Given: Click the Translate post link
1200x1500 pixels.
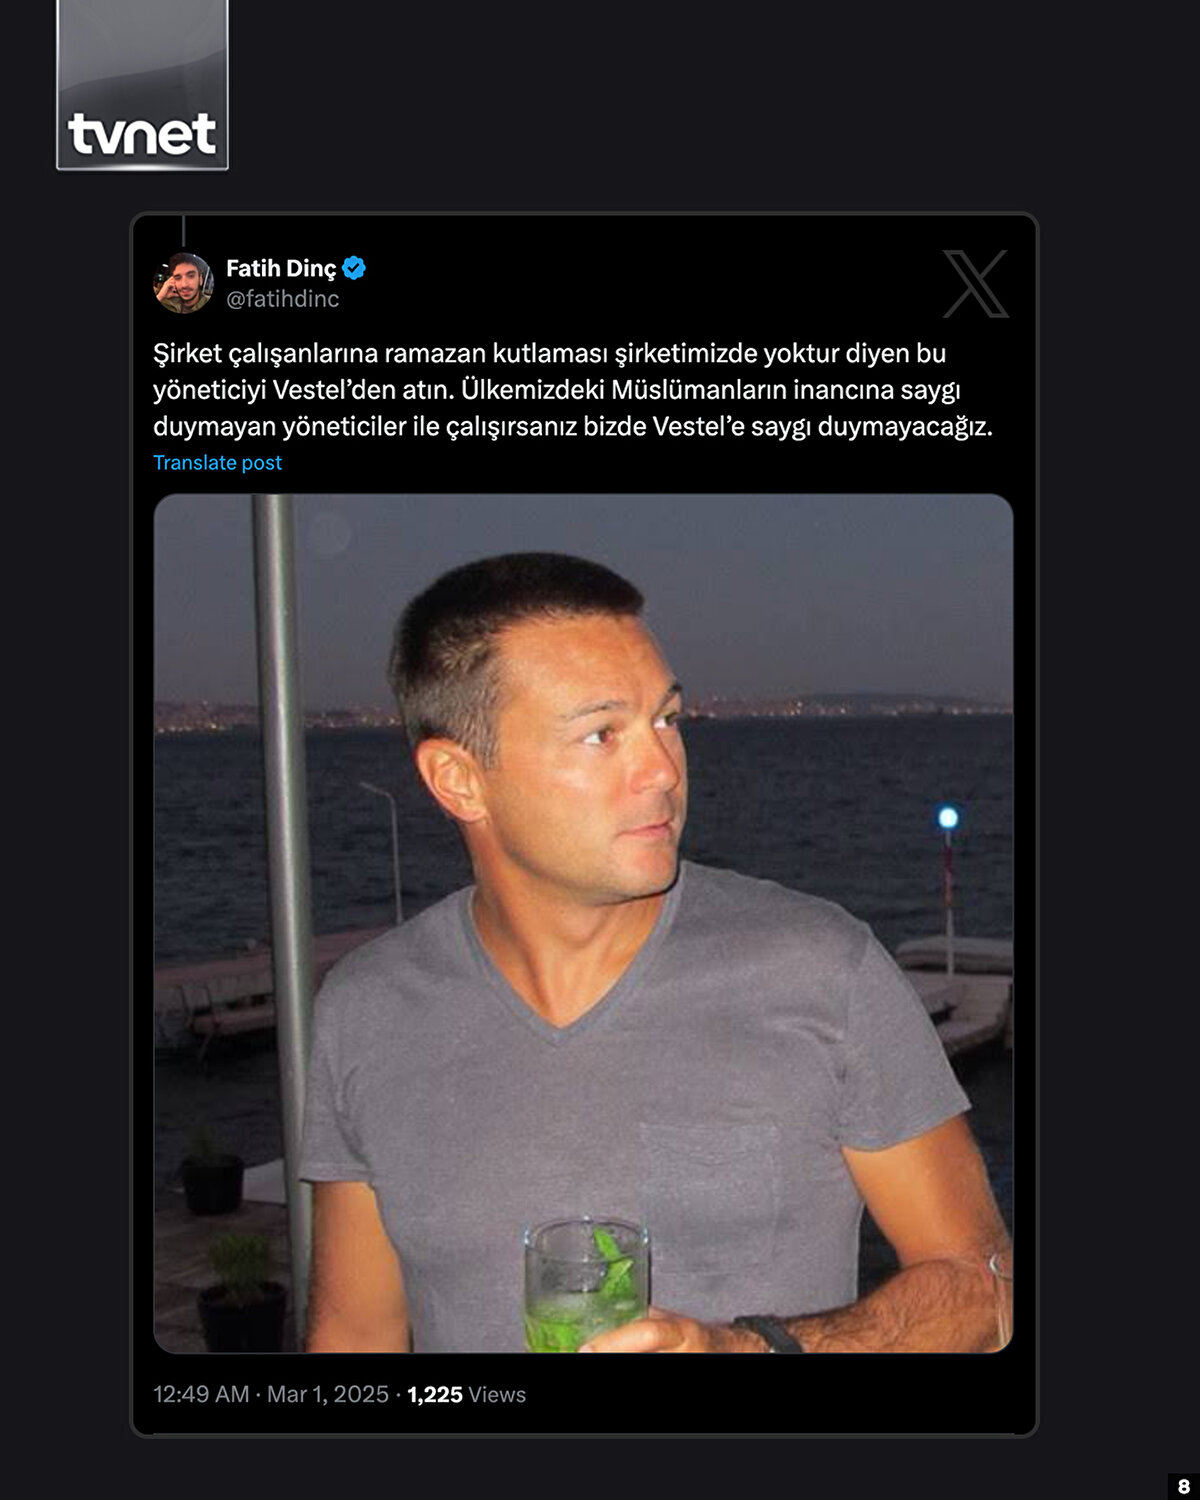Looking at the screenshot, I should click(217, 463).
